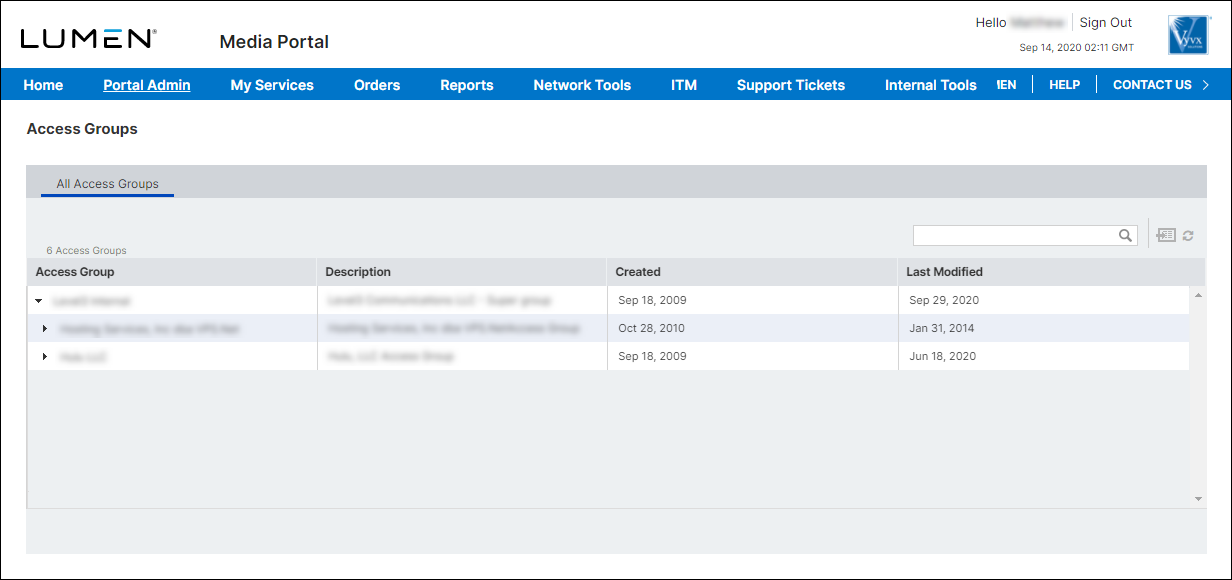Open the Support Tickets menu
This screenshot has width=1232, height=580.
coord(791,85)
